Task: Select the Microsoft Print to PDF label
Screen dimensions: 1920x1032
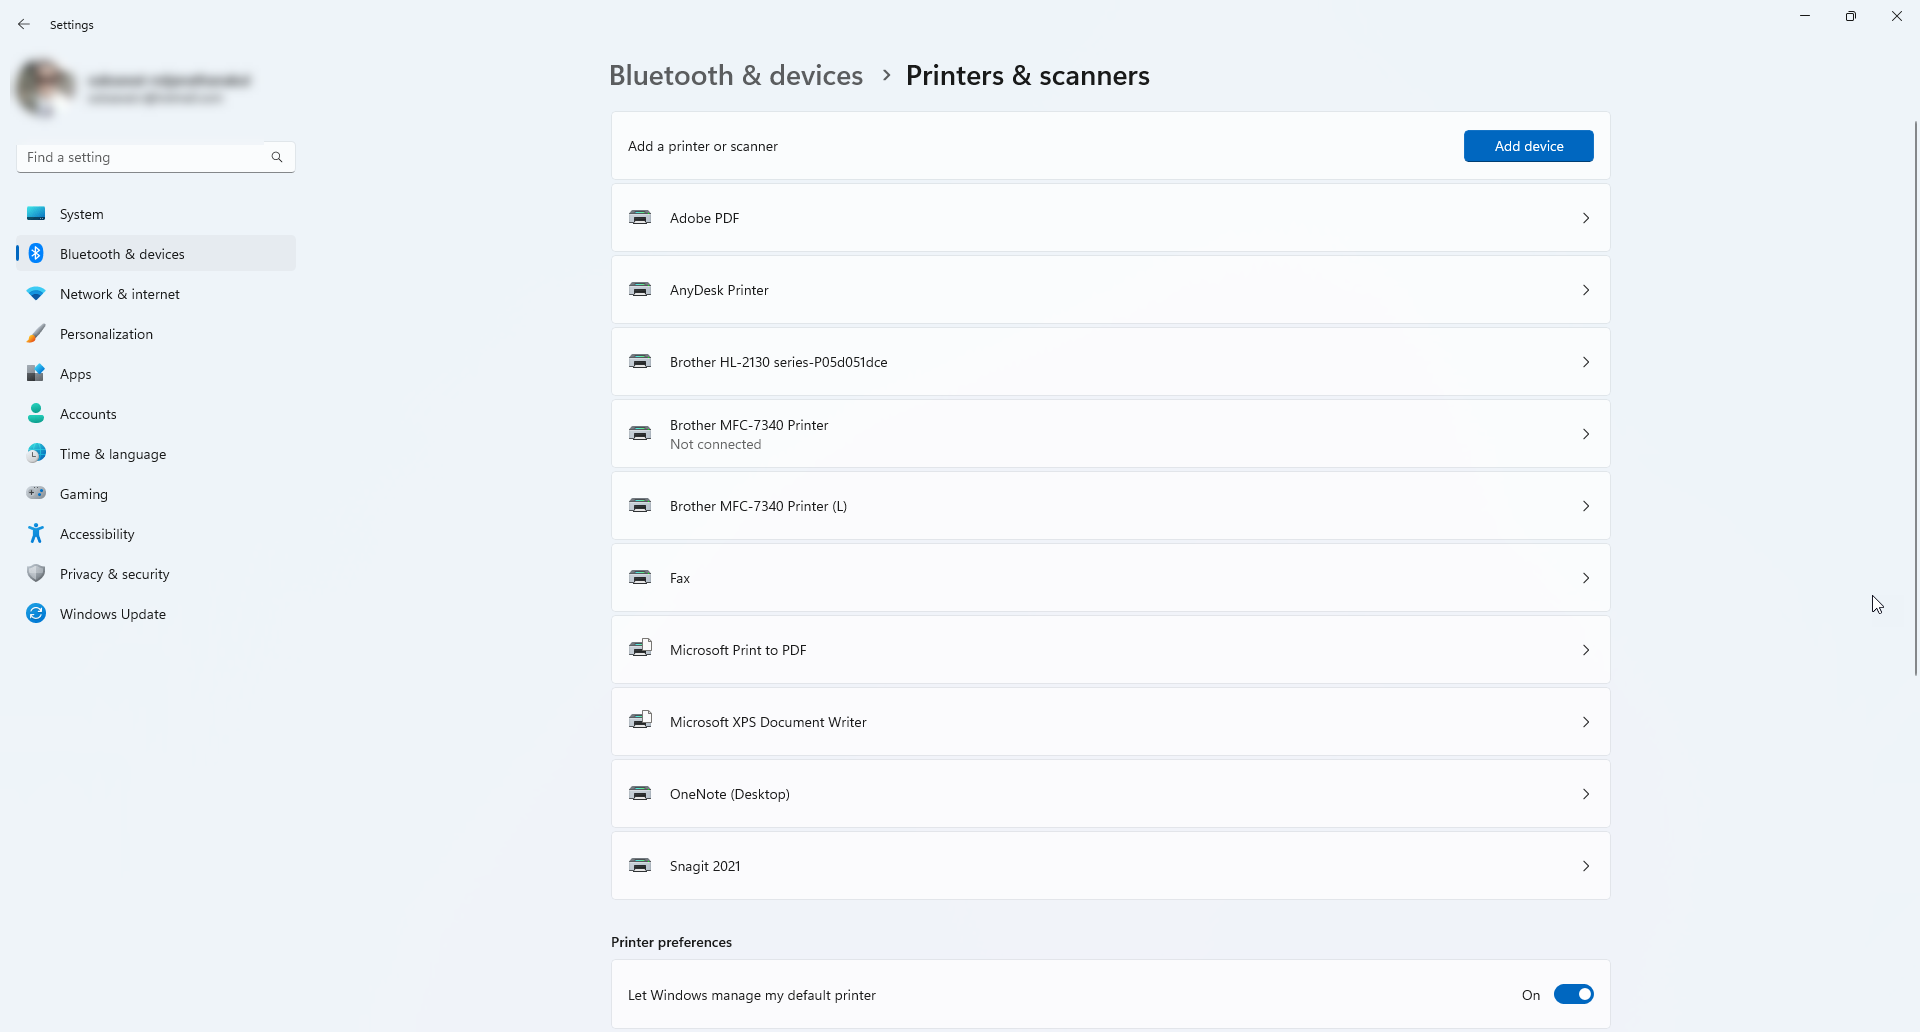Action: [738, 650]
